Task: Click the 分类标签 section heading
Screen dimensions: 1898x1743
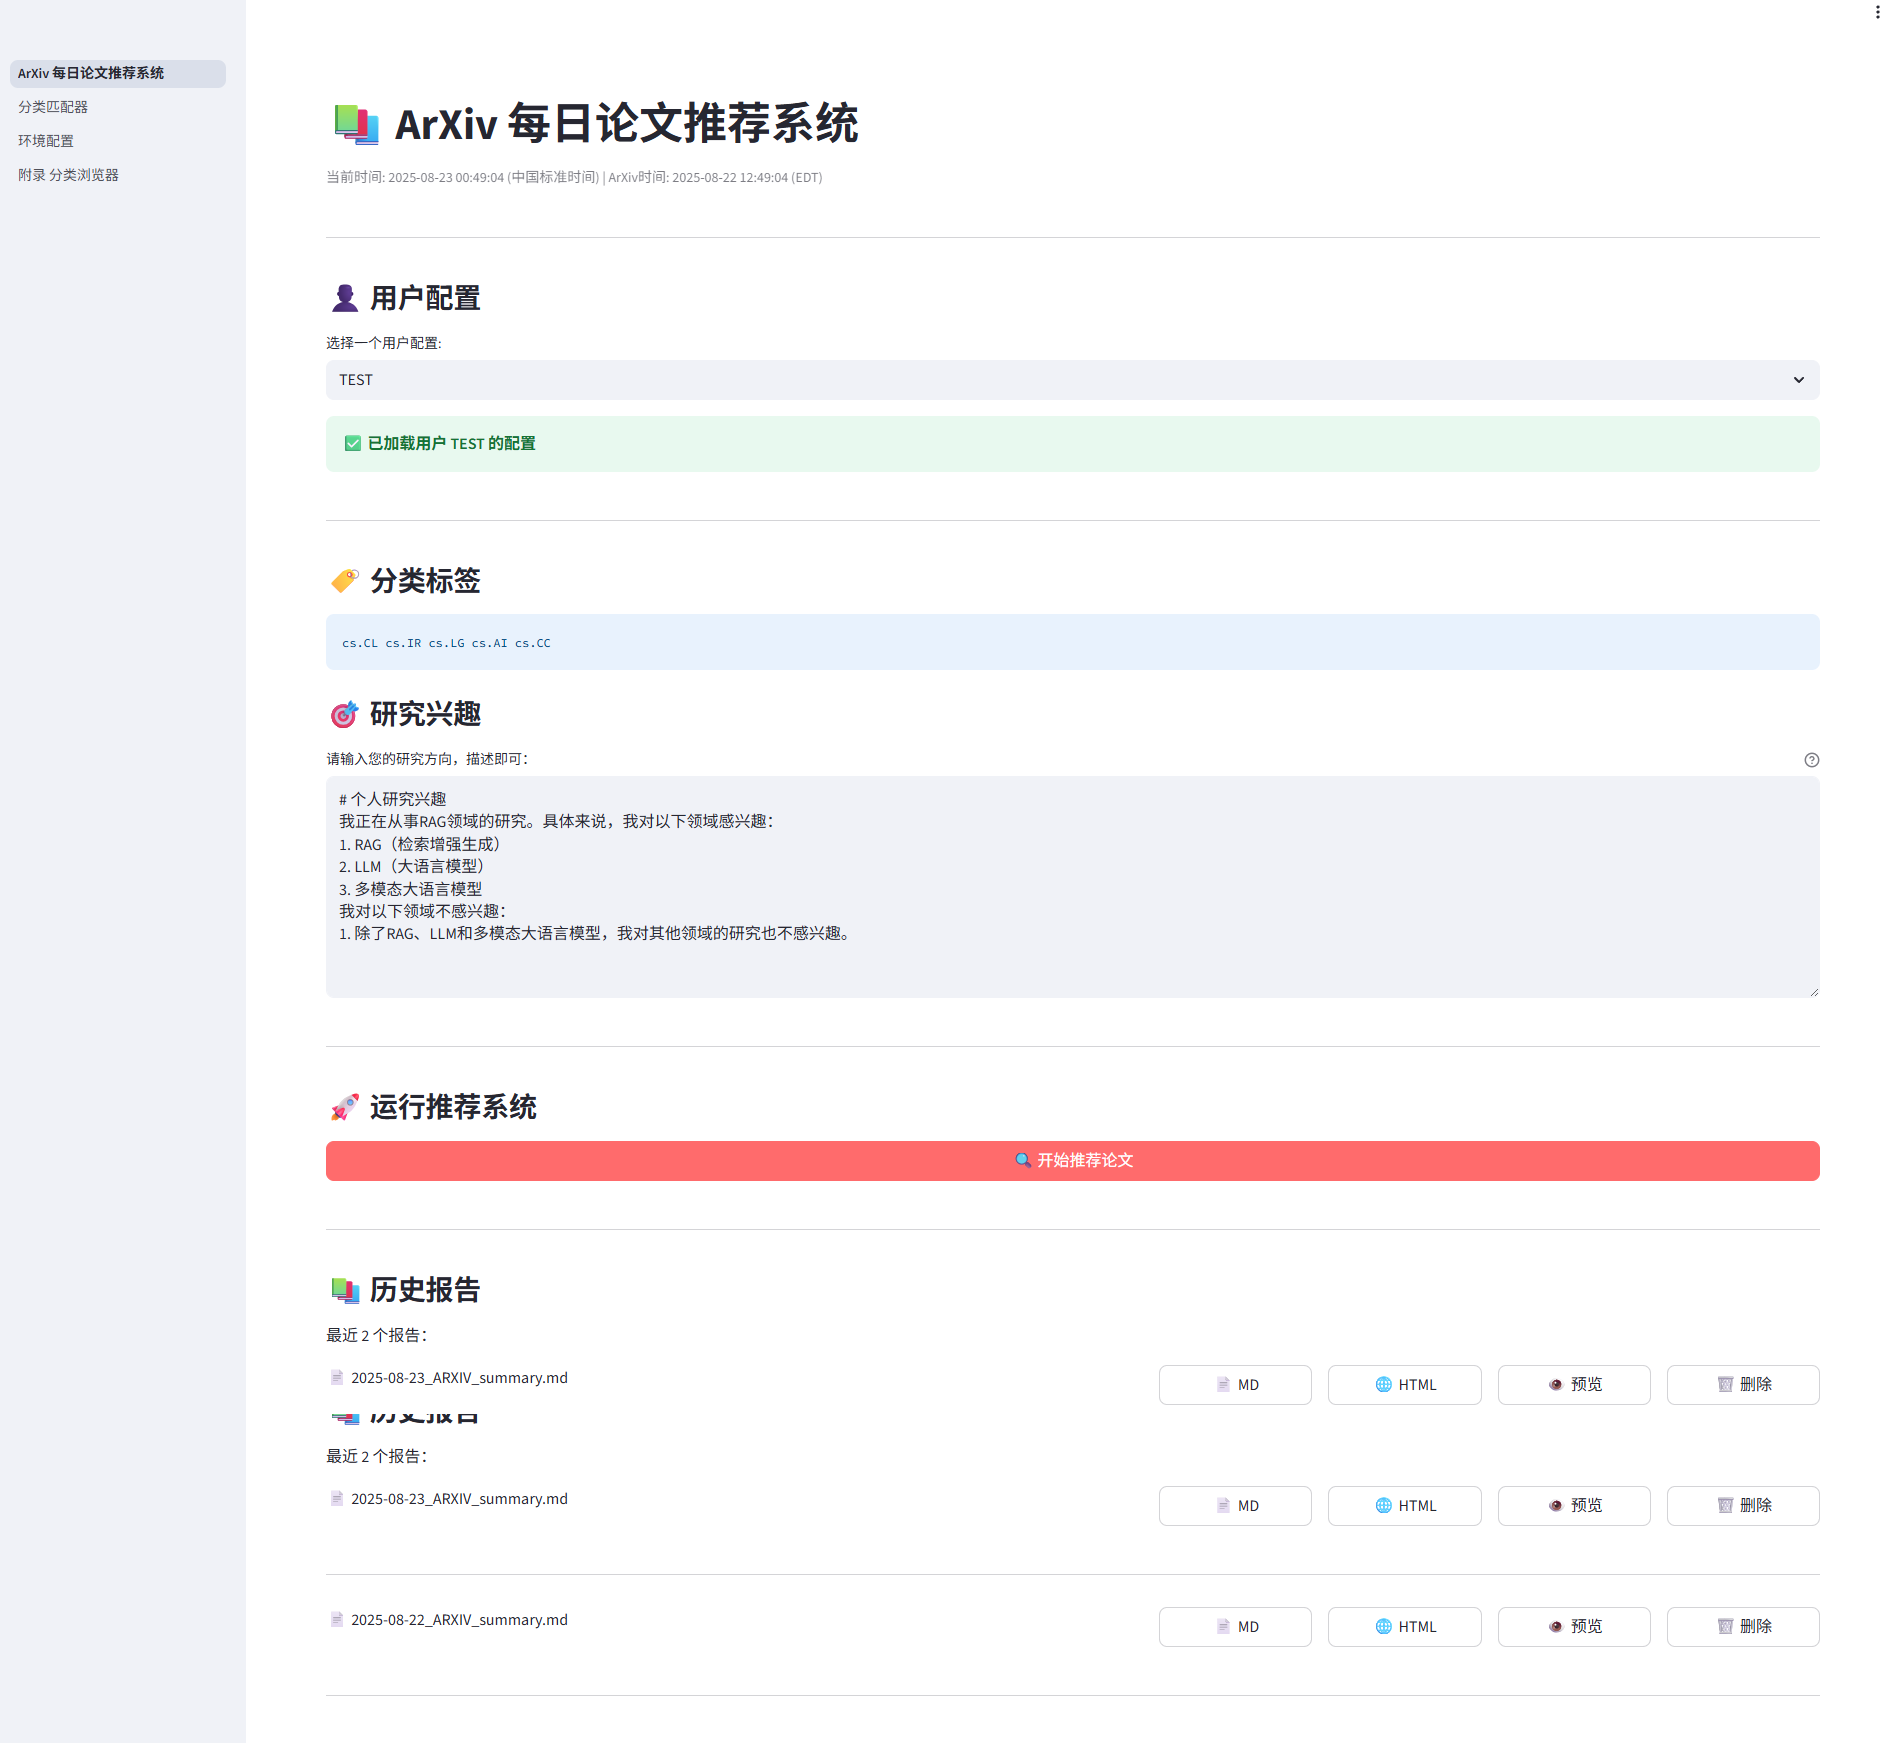Action: pyautogui.click(x=405, y=581)
